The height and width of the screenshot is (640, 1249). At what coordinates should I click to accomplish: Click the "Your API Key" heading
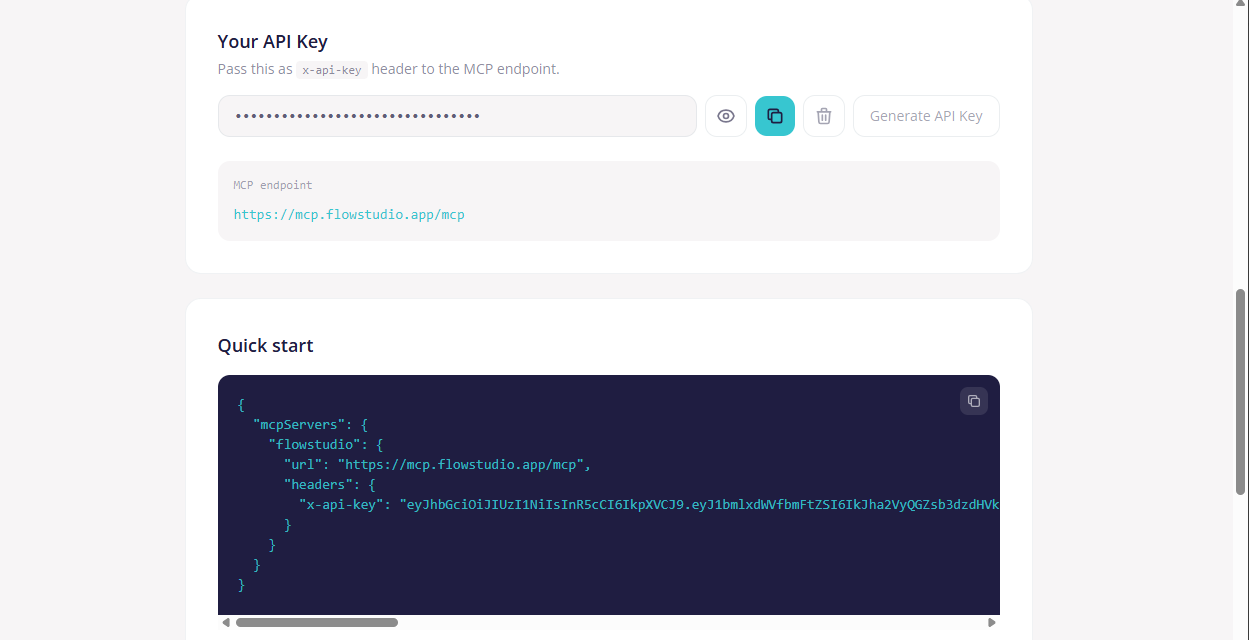(273, 42)
